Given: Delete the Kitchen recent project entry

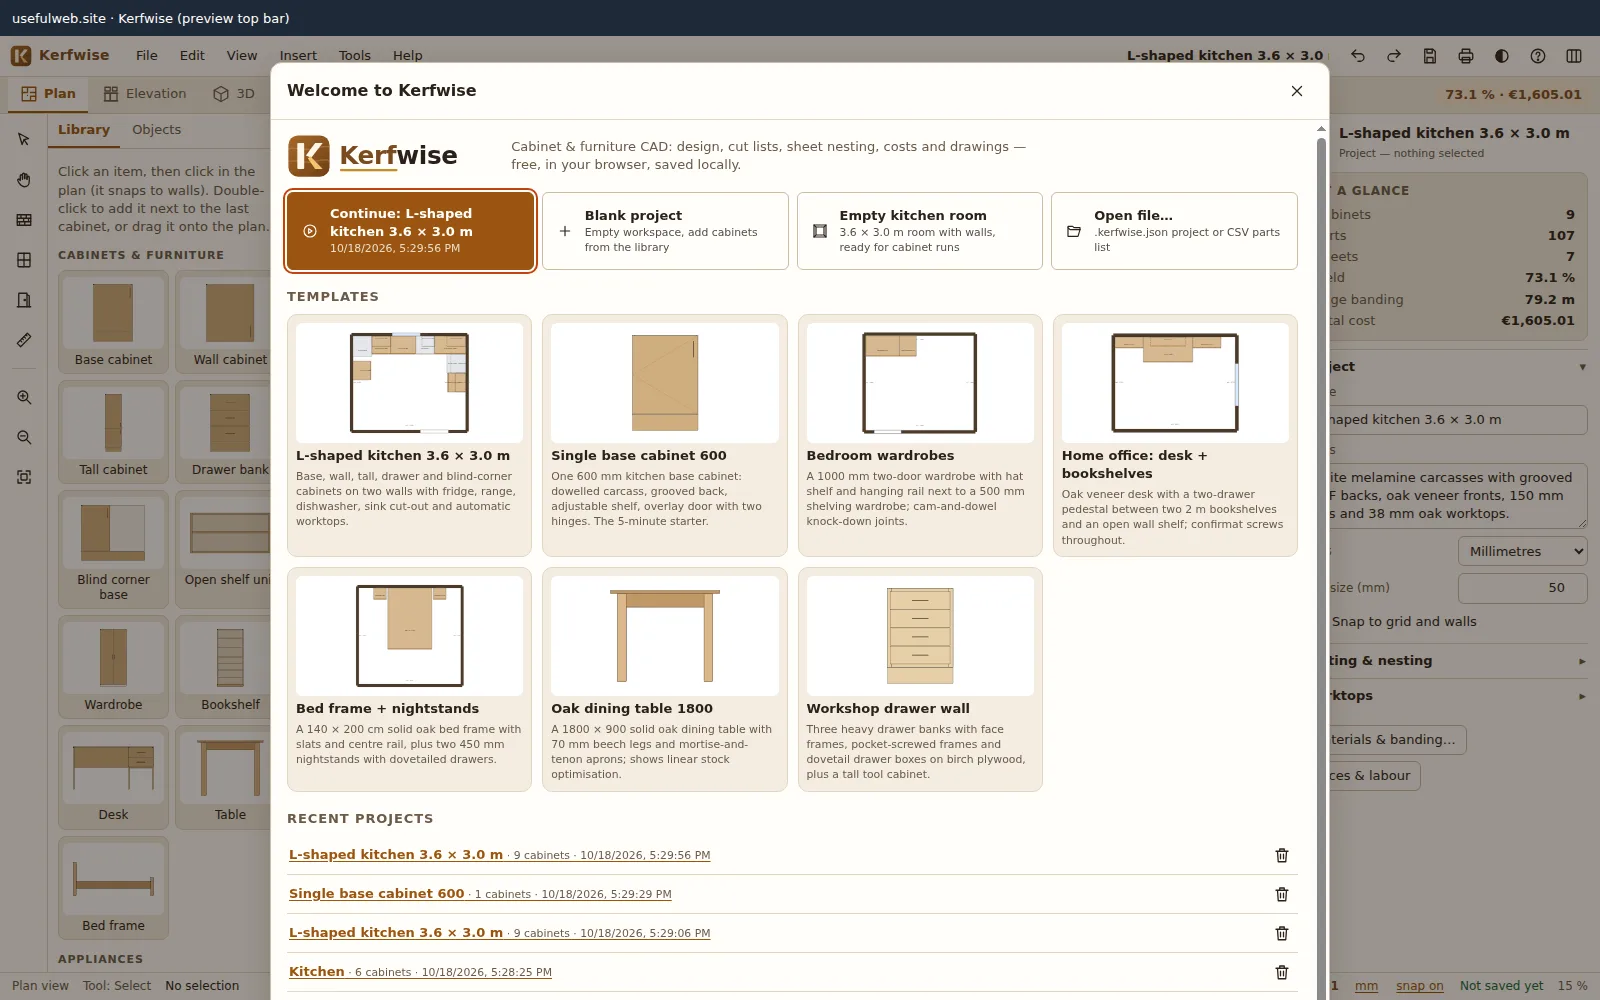Looking at the screenshot, I should click(x=1282, y=972).
